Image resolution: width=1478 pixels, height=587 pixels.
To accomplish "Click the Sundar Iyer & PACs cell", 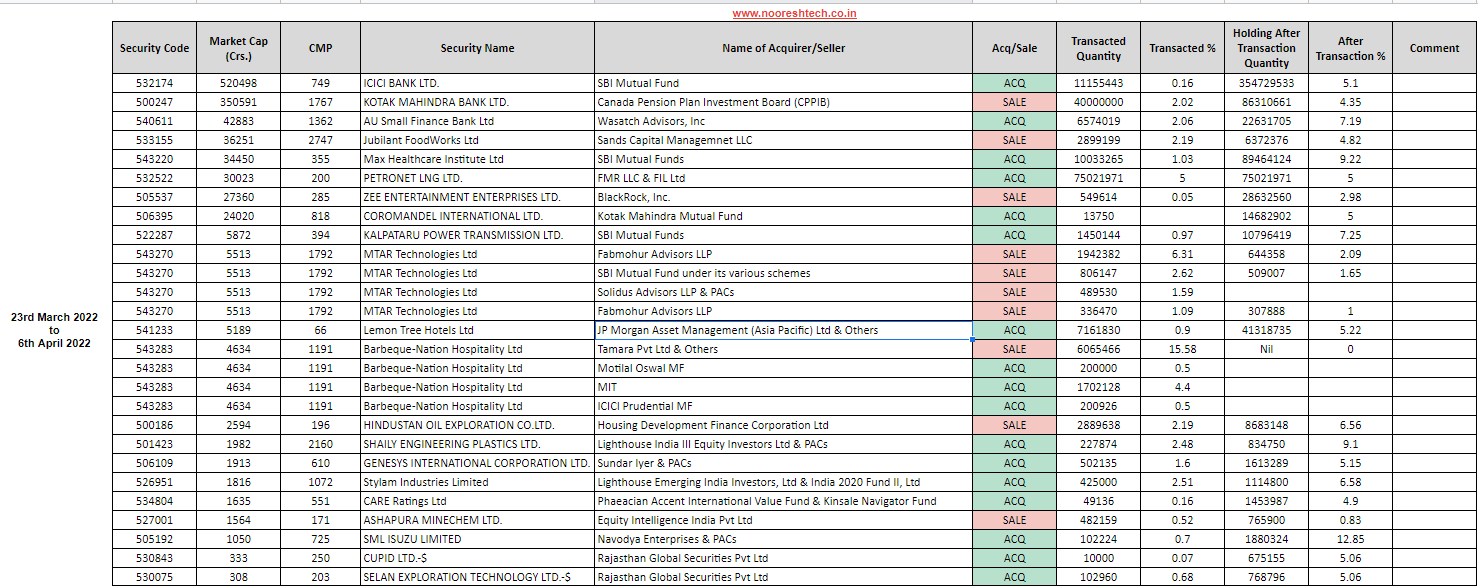I will pos(783,463).
